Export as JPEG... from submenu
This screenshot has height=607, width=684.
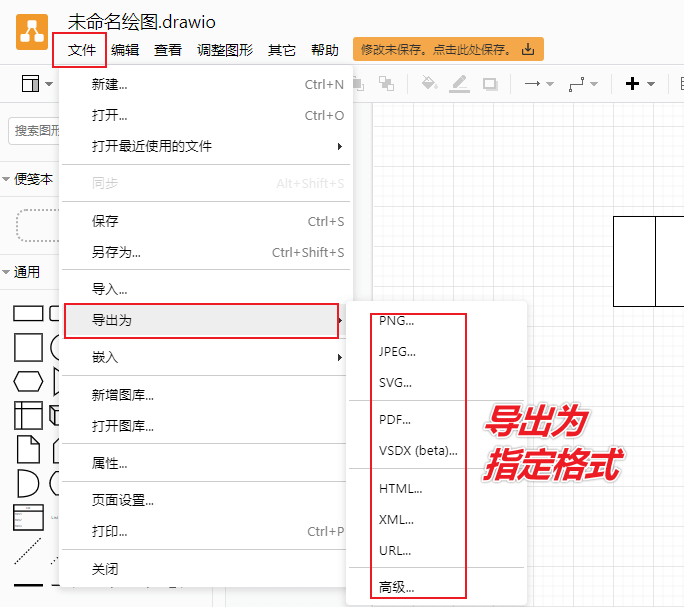point(436,352)
